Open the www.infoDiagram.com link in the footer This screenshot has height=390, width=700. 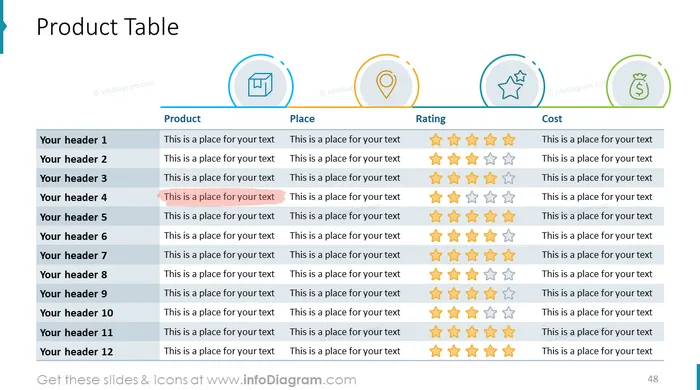[281, 380]
